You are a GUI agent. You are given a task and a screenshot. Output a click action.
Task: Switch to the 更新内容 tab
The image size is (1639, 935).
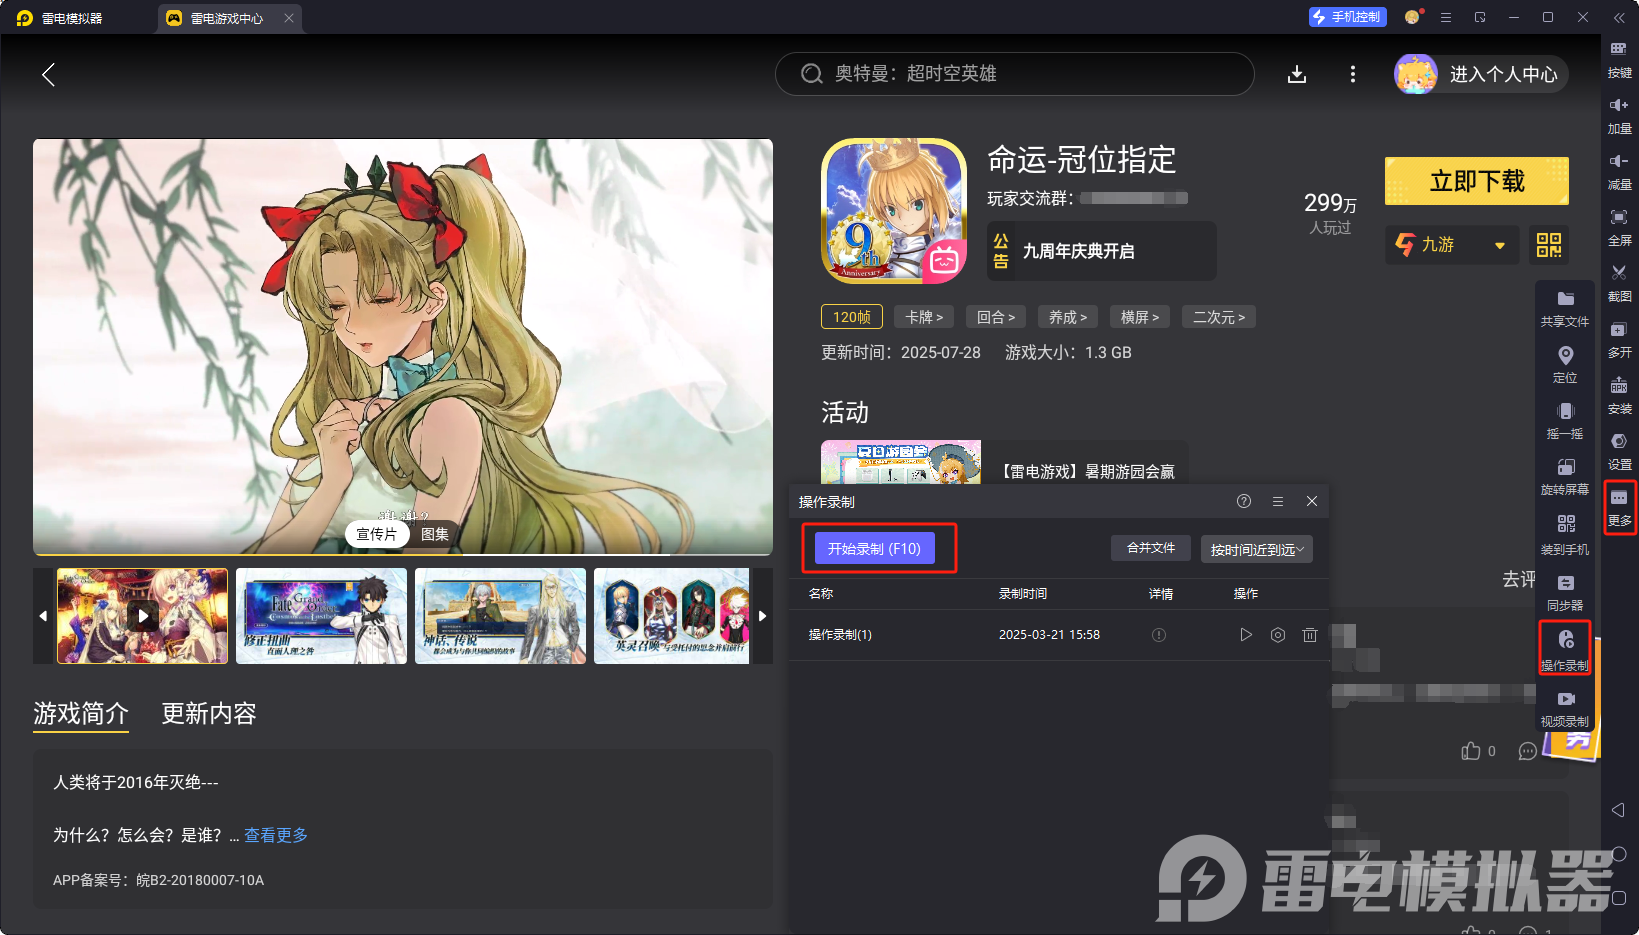(209, 713)
